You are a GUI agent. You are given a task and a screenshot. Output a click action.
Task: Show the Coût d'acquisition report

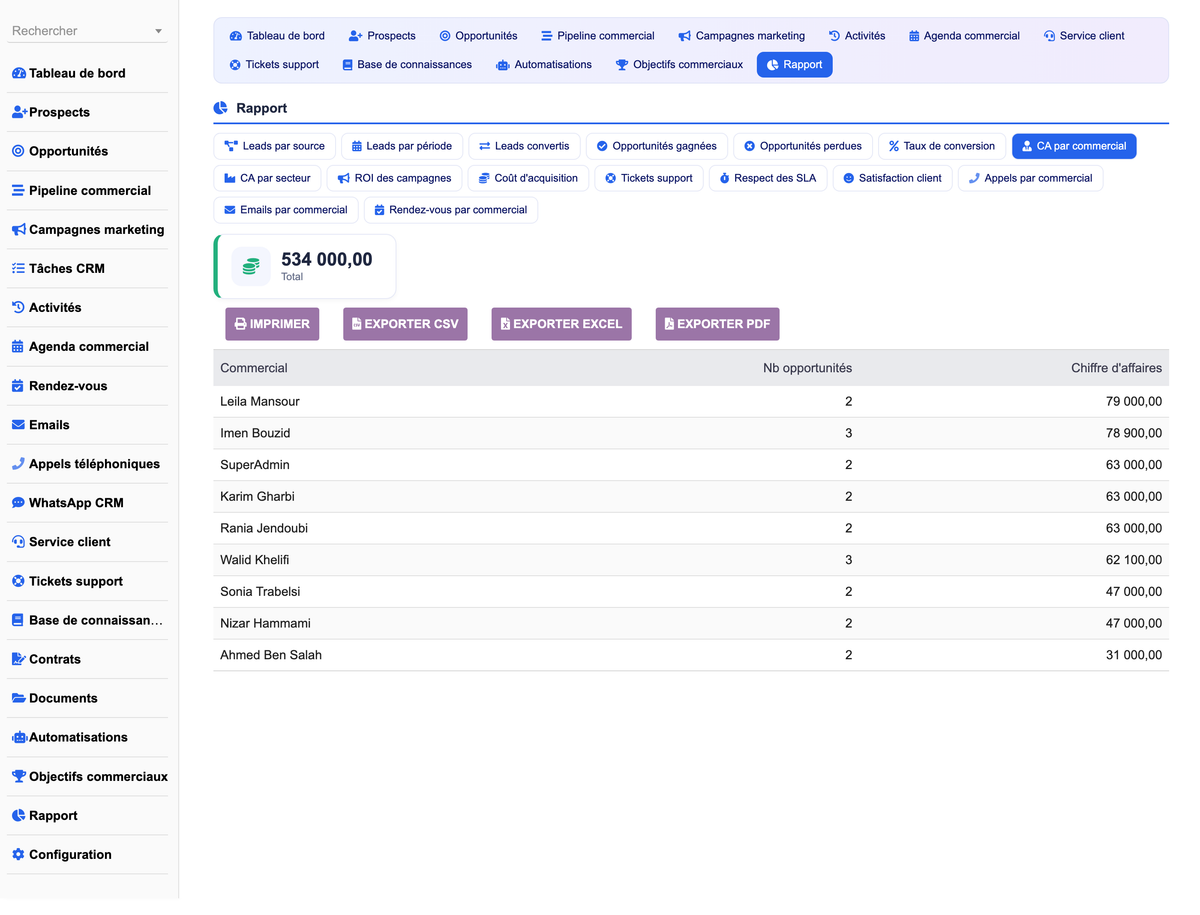[527, 178]
